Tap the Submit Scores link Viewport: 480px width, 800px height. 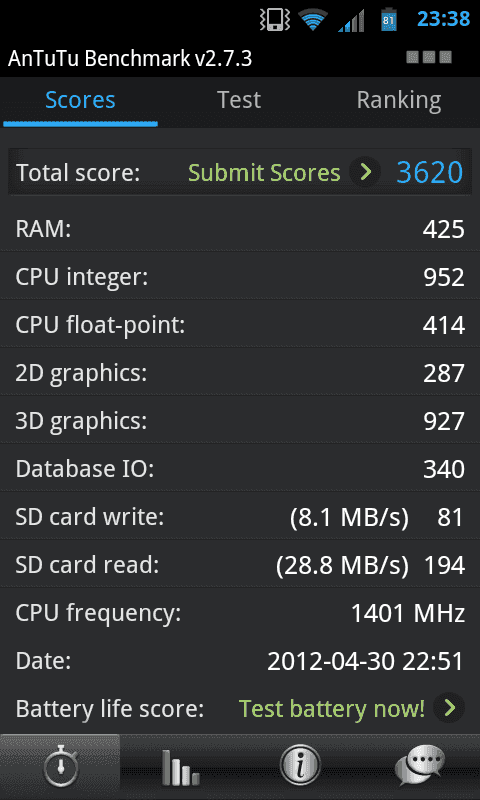pyautogui.click(x=264, y=173)
